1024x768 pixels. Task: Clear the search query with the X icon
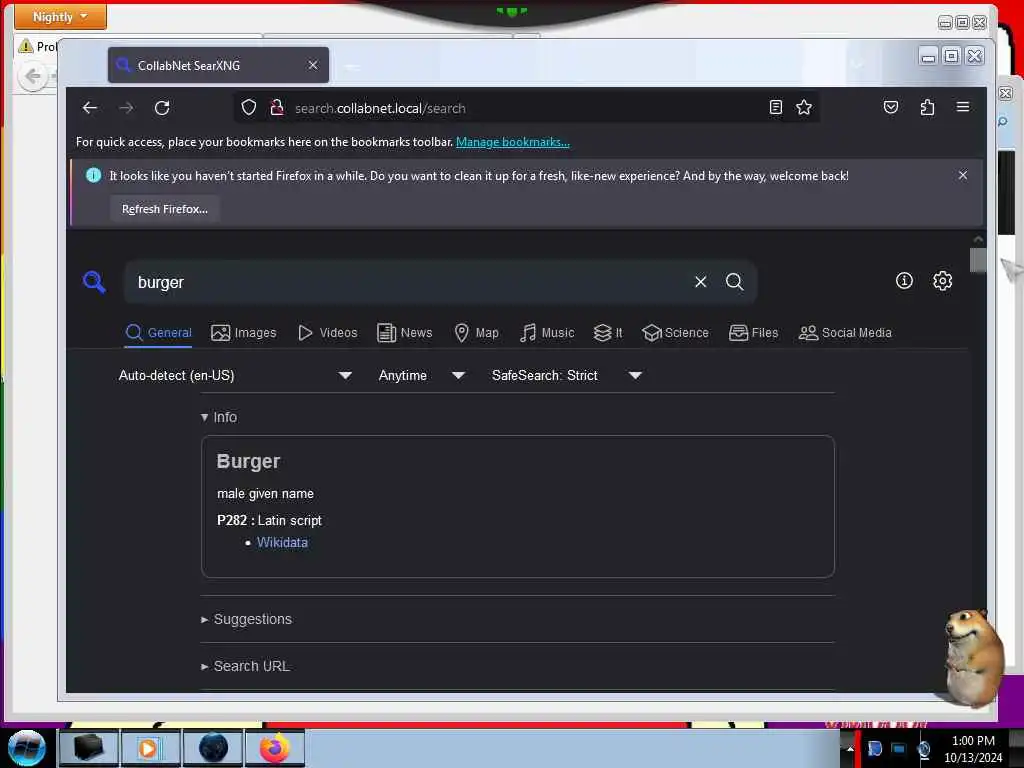[x=701, y=281]
